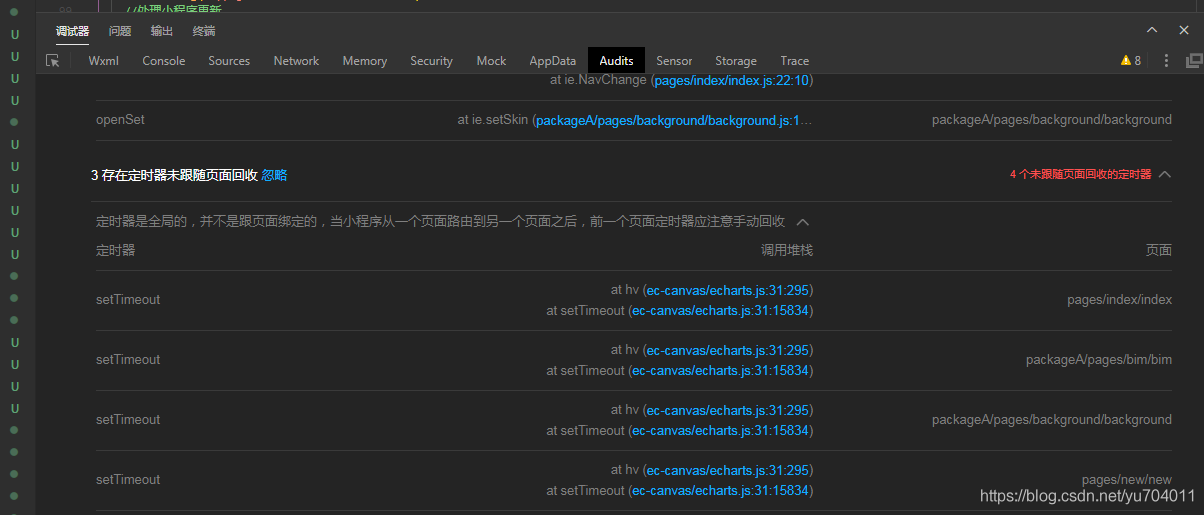The height and width of the screenshot is (515, 1204).
Task: Open pages/index/index.js:22:10 source link
Action: pos(731,80)
